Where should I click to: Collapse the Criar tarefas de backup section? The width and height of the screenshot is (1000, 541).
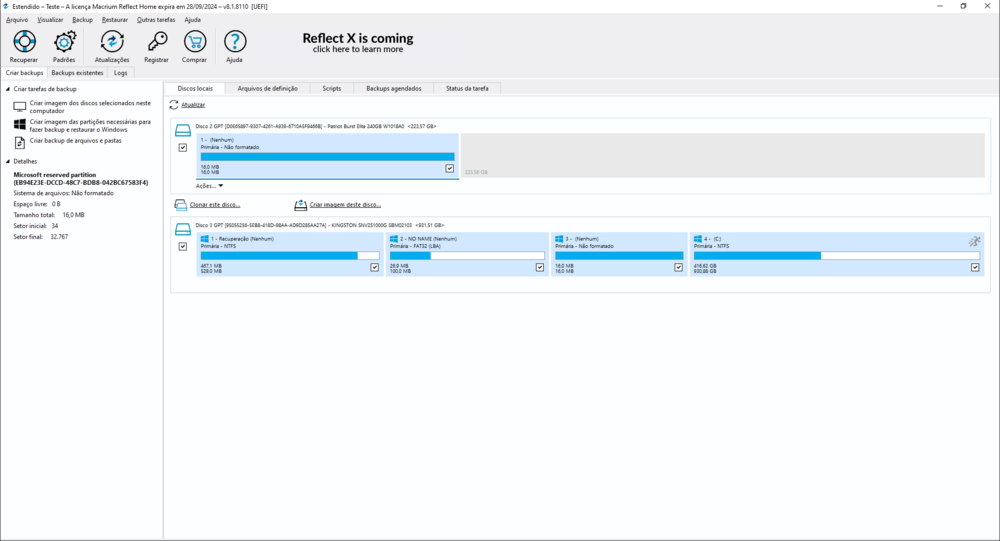[x=8, y=89]
